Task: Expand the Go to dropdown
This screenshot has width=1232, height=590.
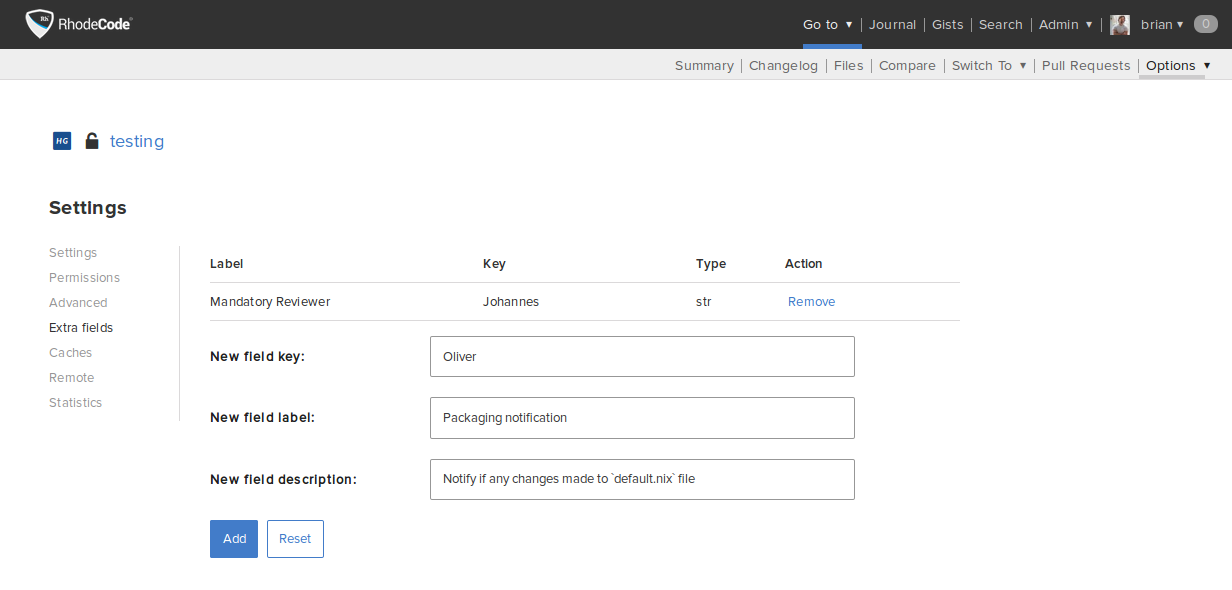Action: 828,25
